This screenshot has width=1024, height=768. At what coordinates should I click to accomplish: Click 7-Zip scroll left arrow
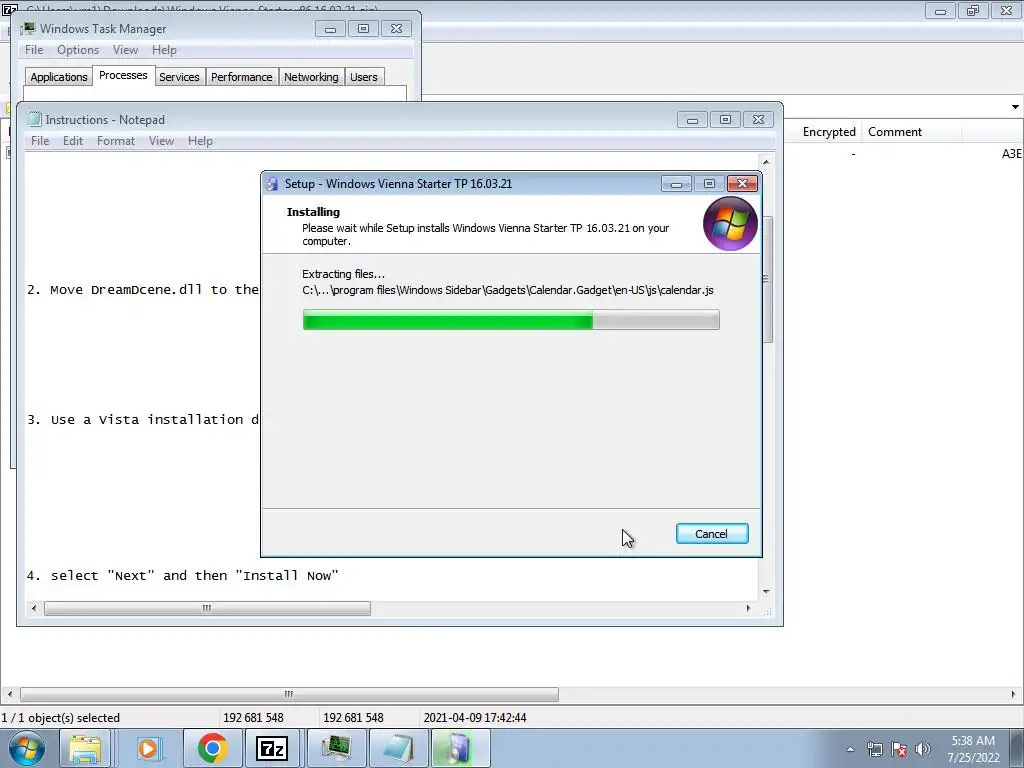[9, 694]
